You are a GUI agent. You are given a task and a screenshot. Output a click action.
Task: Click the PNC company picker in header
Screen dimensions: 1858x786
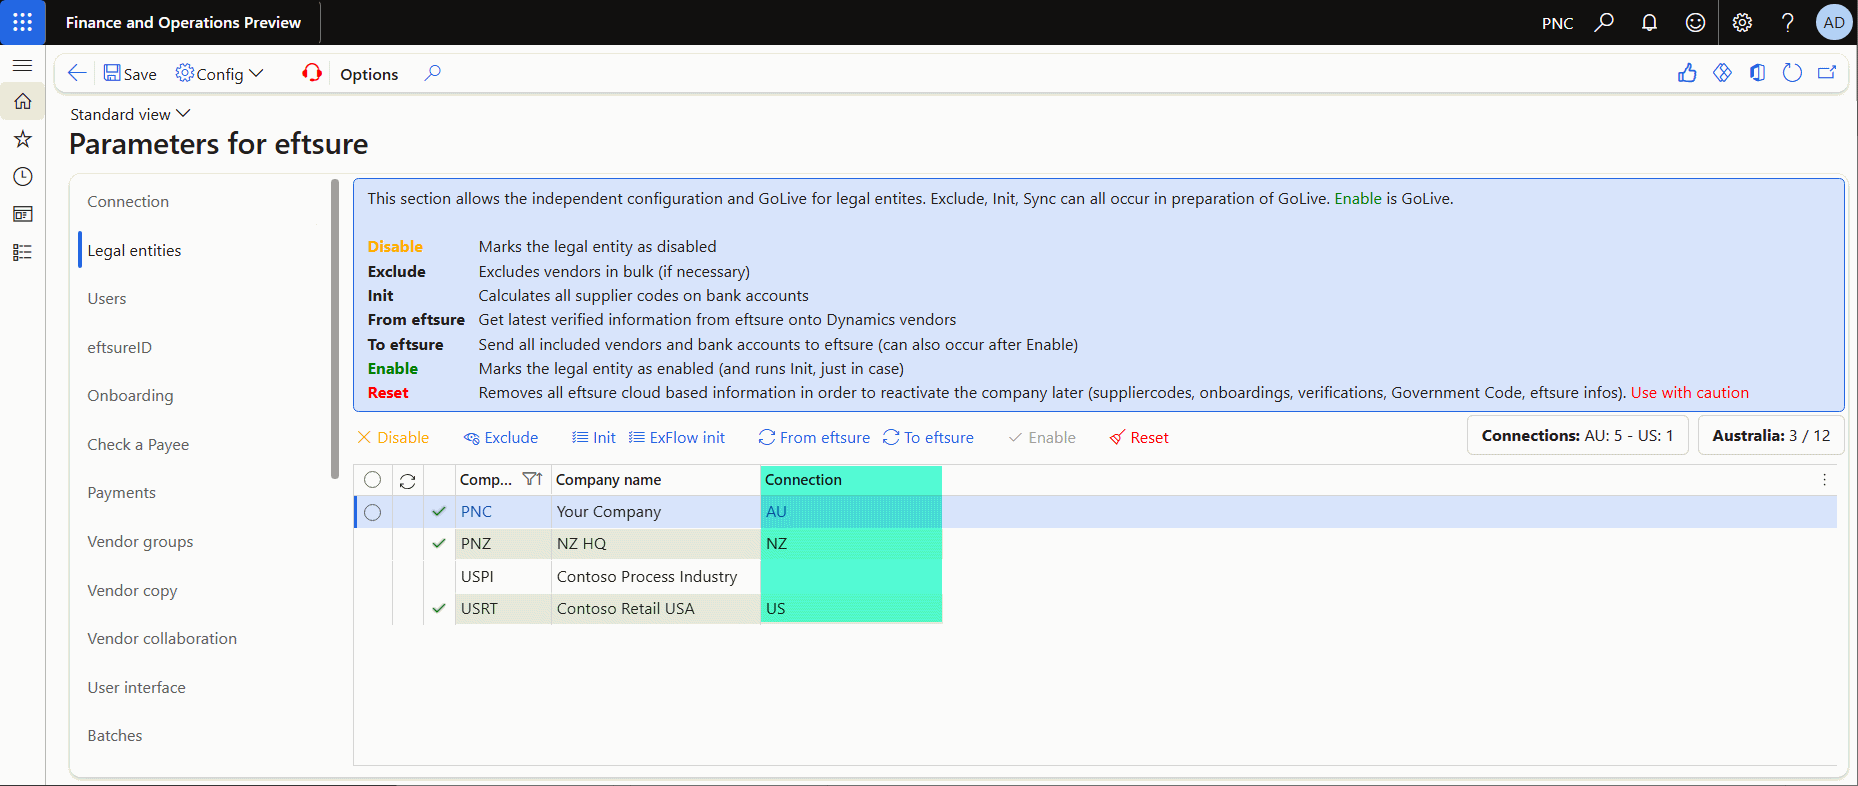pos(1557,23)
